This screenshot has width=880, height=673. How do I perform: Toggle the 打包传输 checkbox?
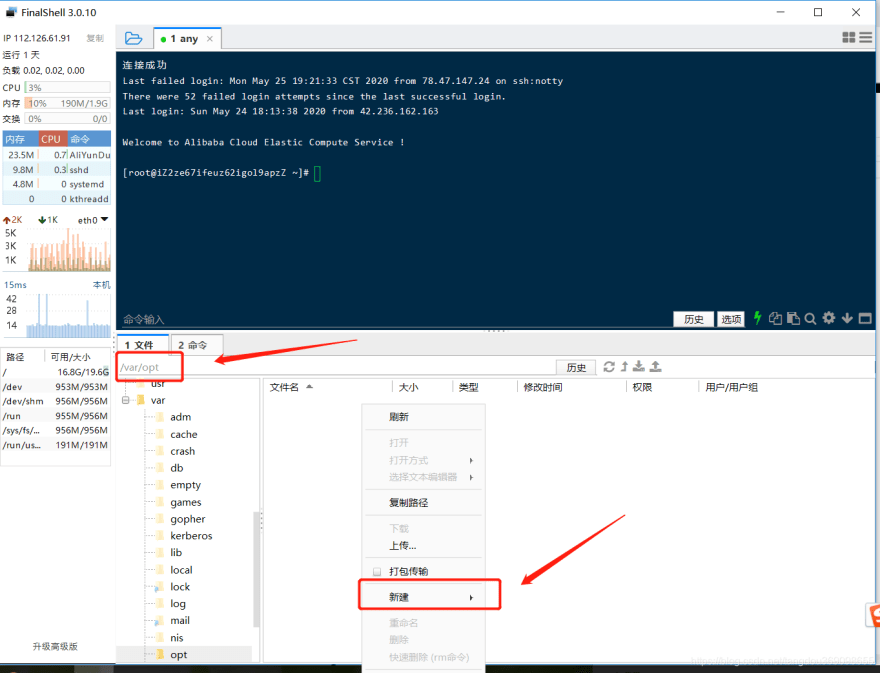pyautogui.click(x=377, y=571)
